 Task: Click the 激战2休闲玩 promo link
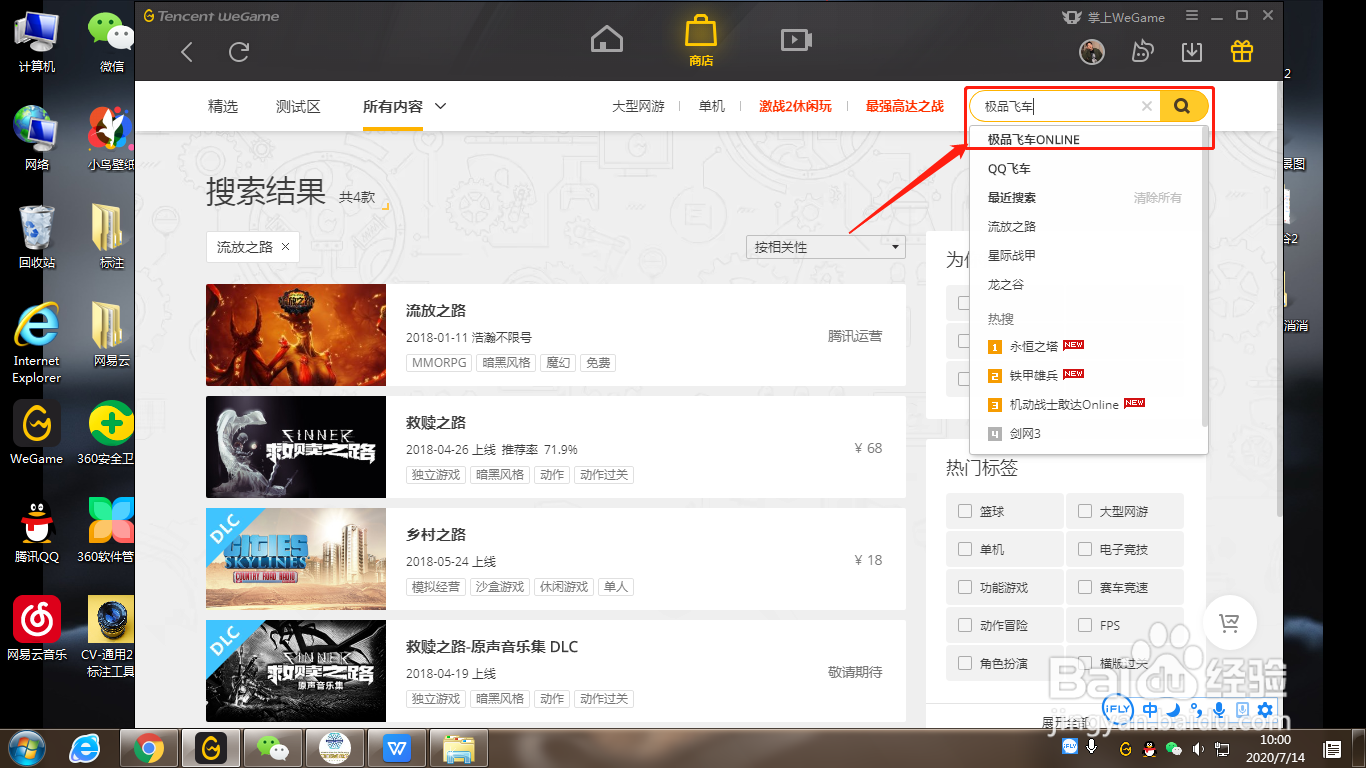point(795,106)
